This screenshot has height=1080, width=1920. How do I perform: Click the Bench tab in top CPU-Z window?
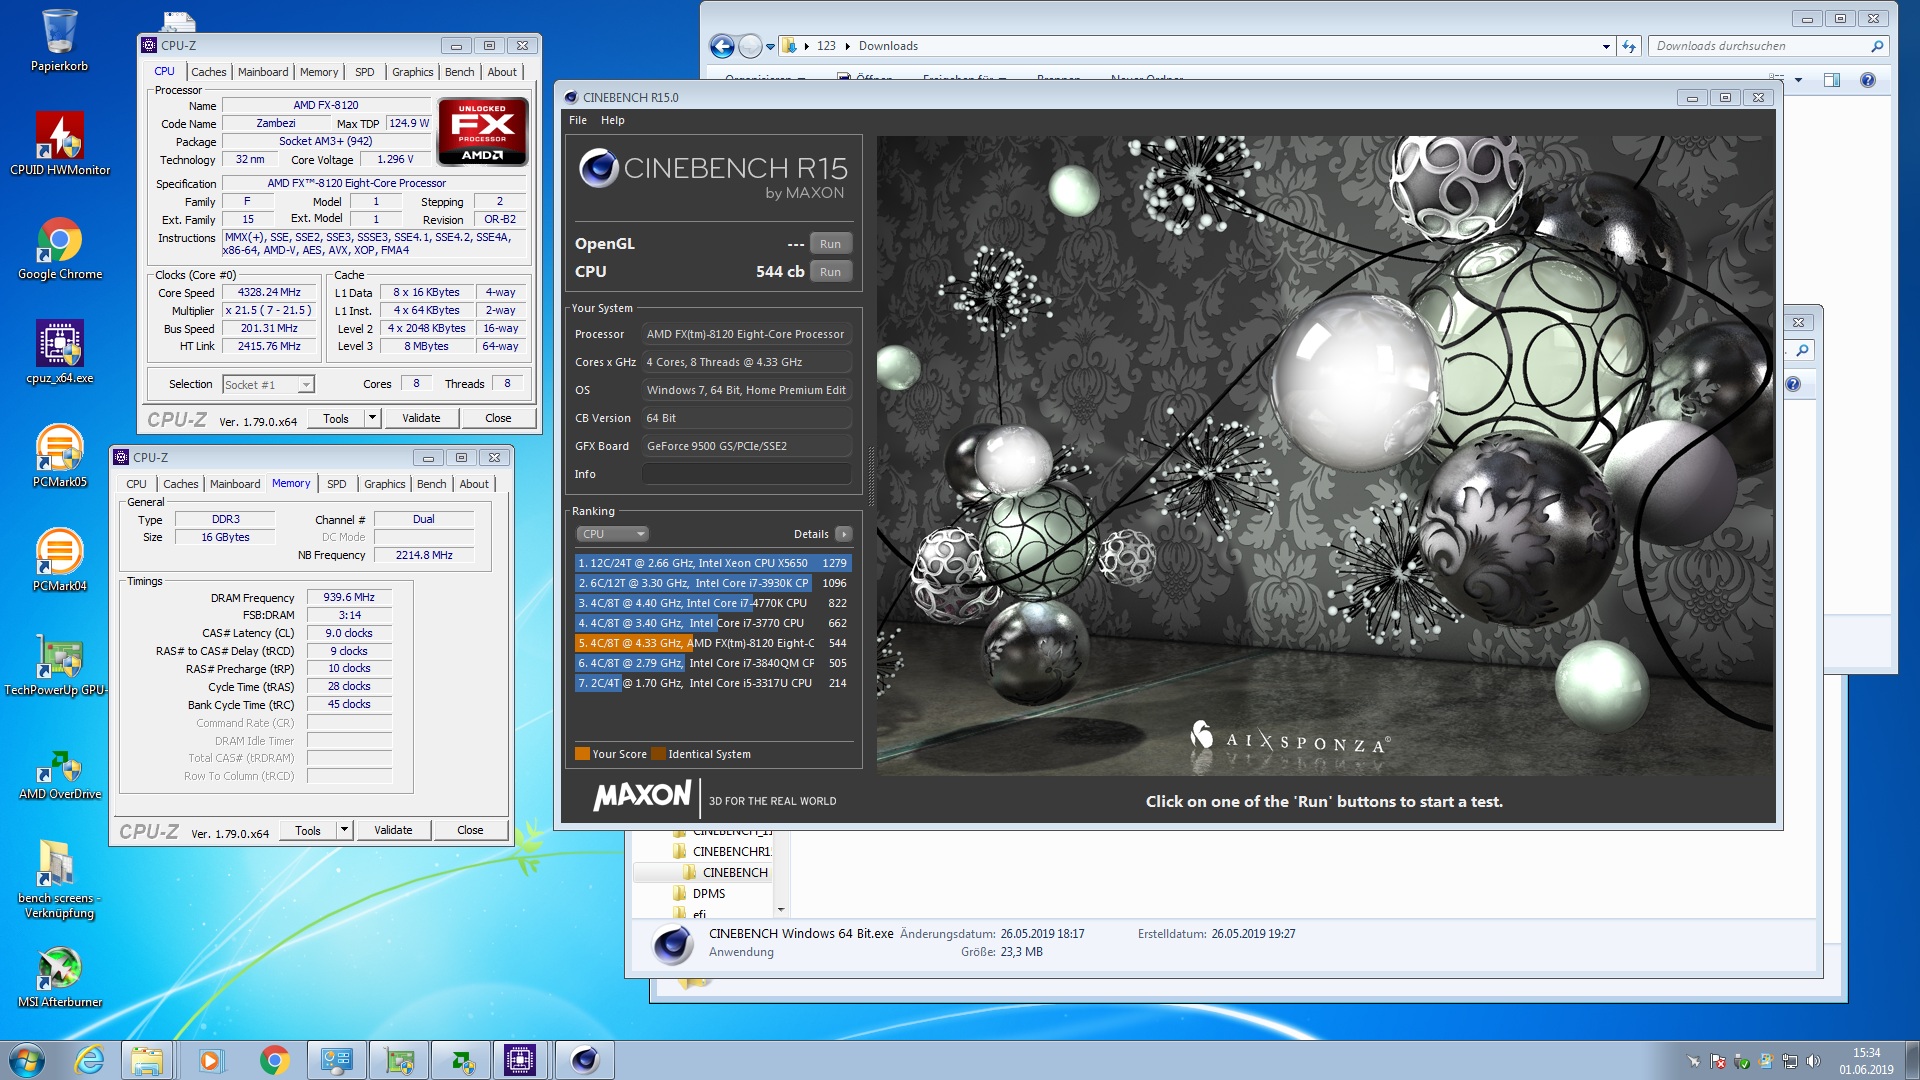point(460,72)
